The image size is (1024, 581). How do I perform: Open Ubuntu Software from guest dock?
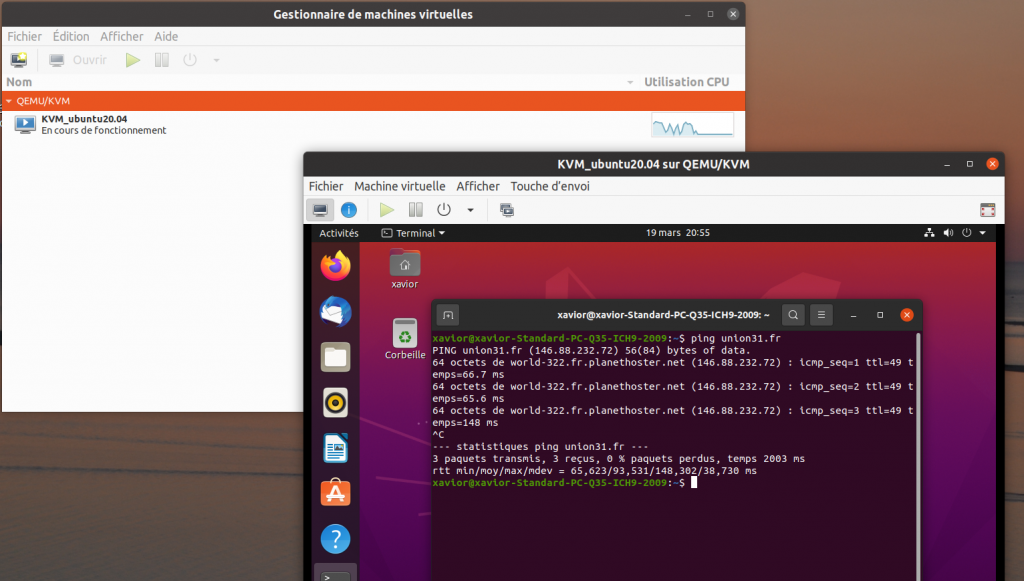[x=336, y=493]
